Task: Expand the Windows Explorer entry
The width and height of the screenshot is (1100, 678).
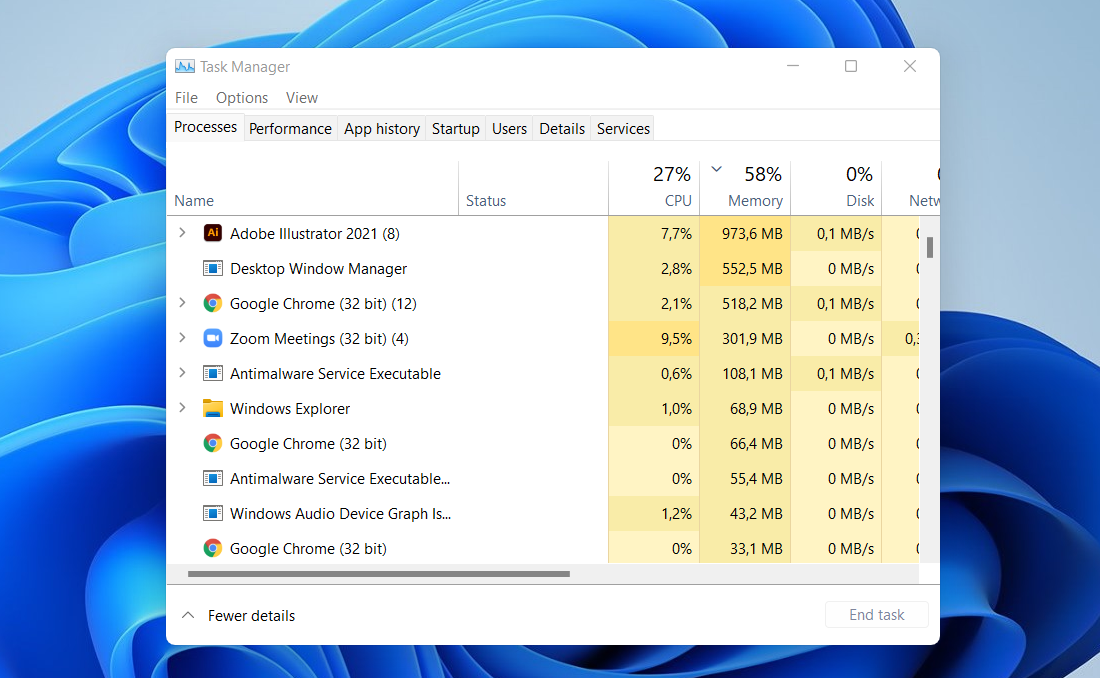Action: click(183, 408)
